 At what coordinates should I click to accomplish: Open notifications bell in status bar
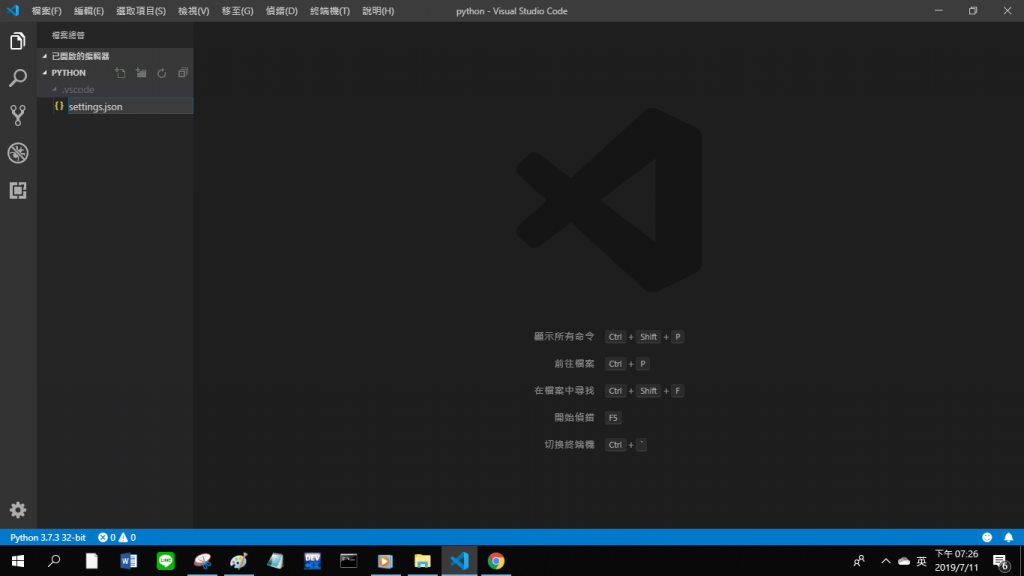pyautogui.click(x=1008, y=537)
